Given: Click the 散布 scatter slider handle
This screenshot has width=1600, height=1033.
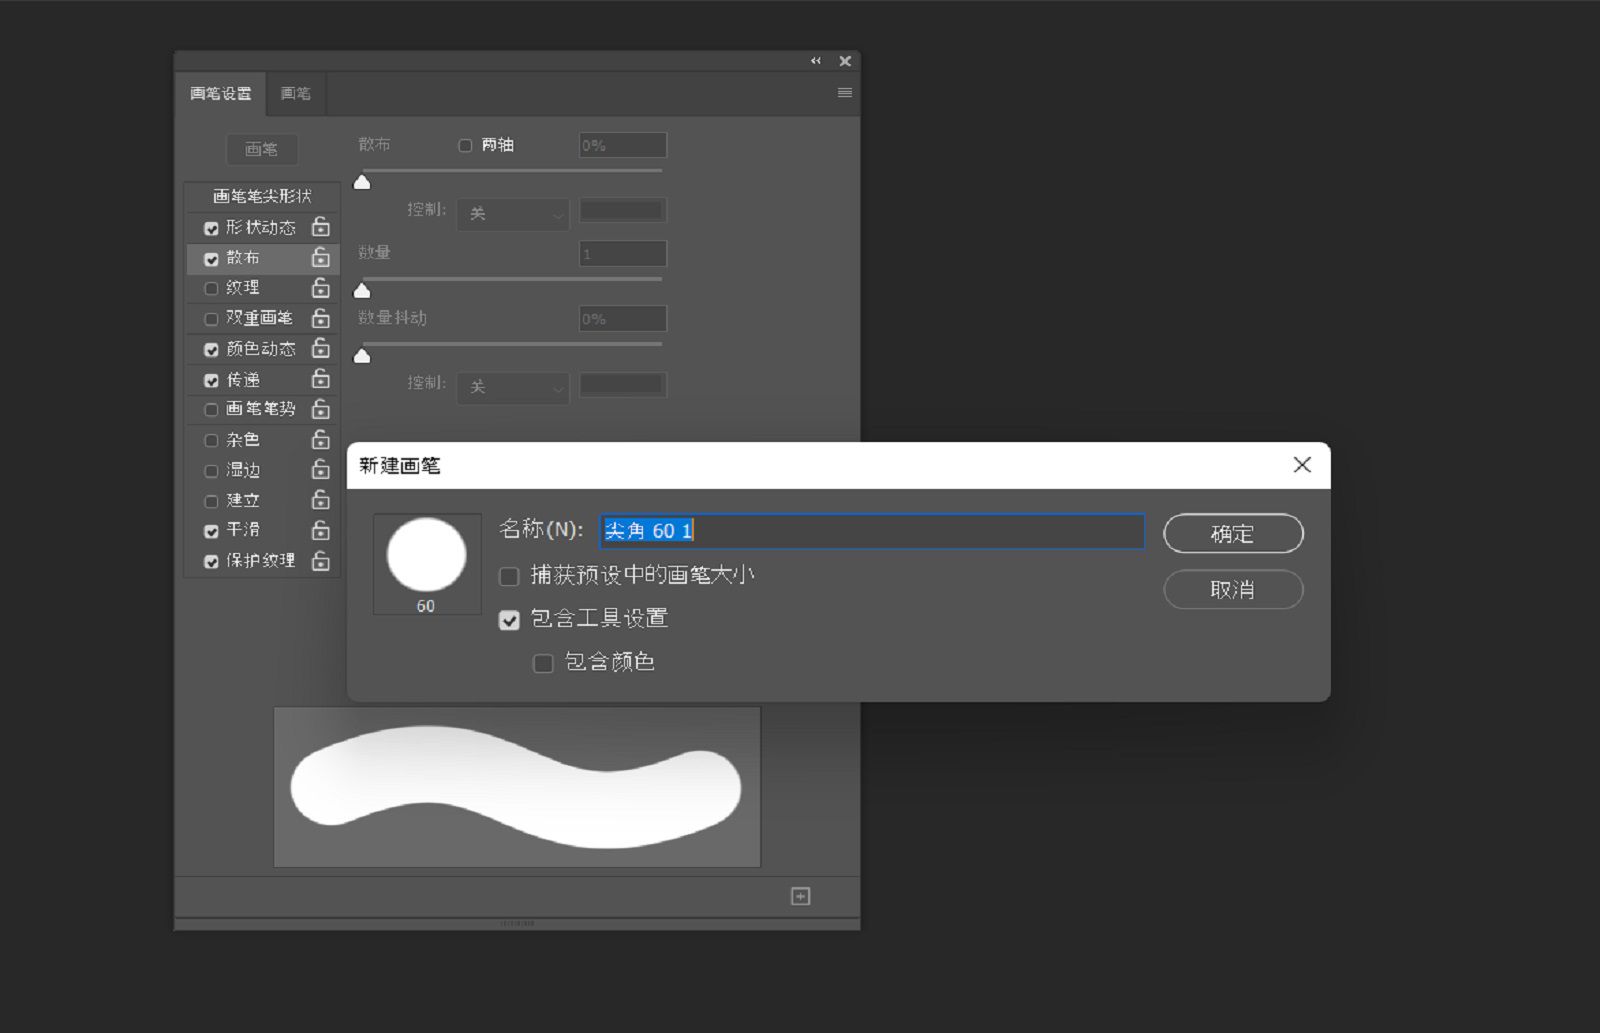Looking at the screenshot, I should pos(362,182).
